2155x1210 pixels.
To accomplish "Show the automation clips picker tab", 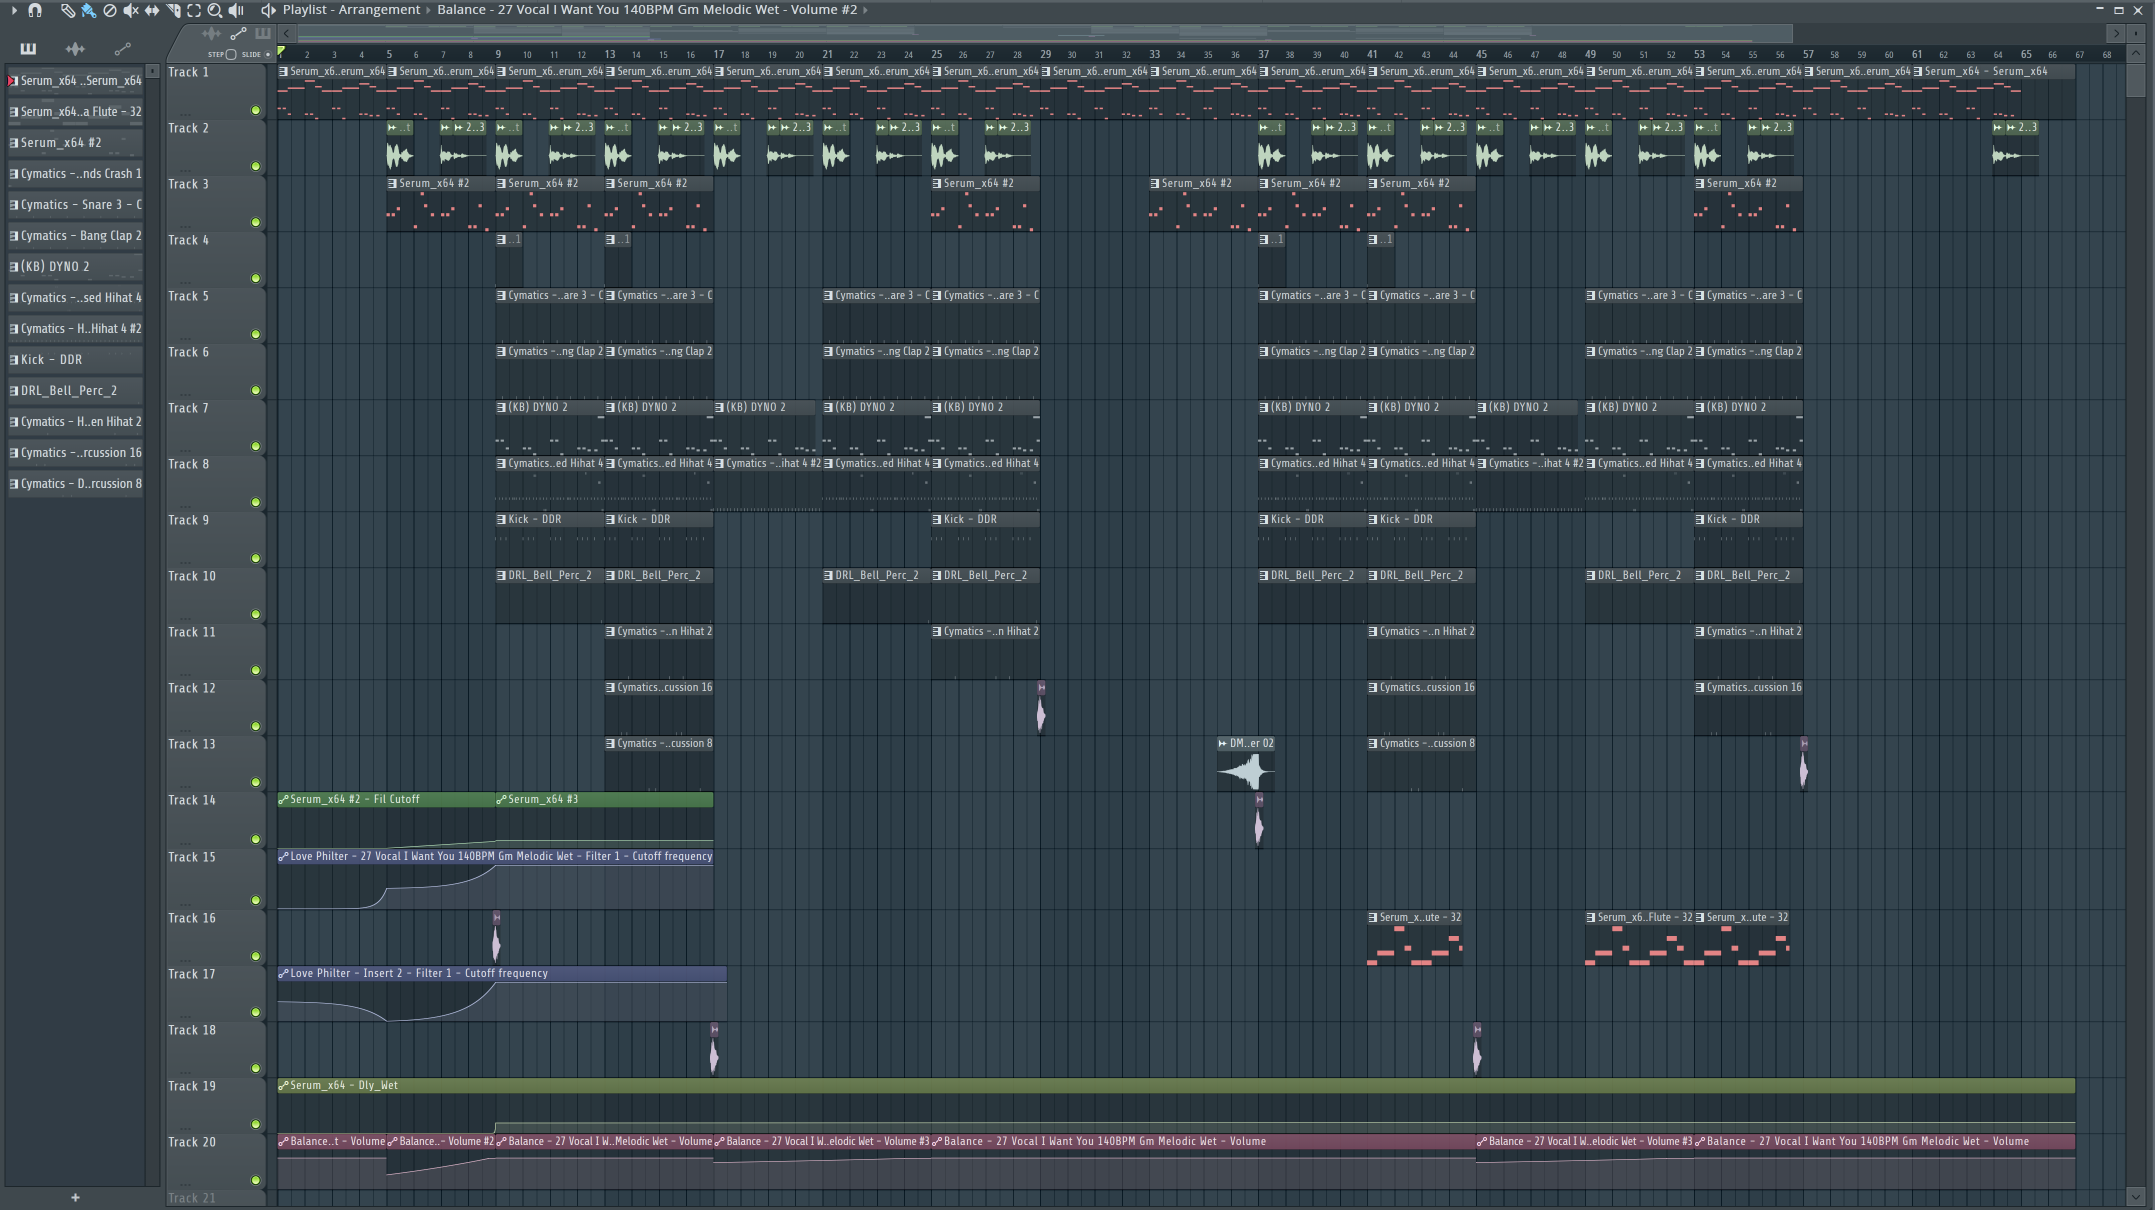I will [x=122, y=48].
